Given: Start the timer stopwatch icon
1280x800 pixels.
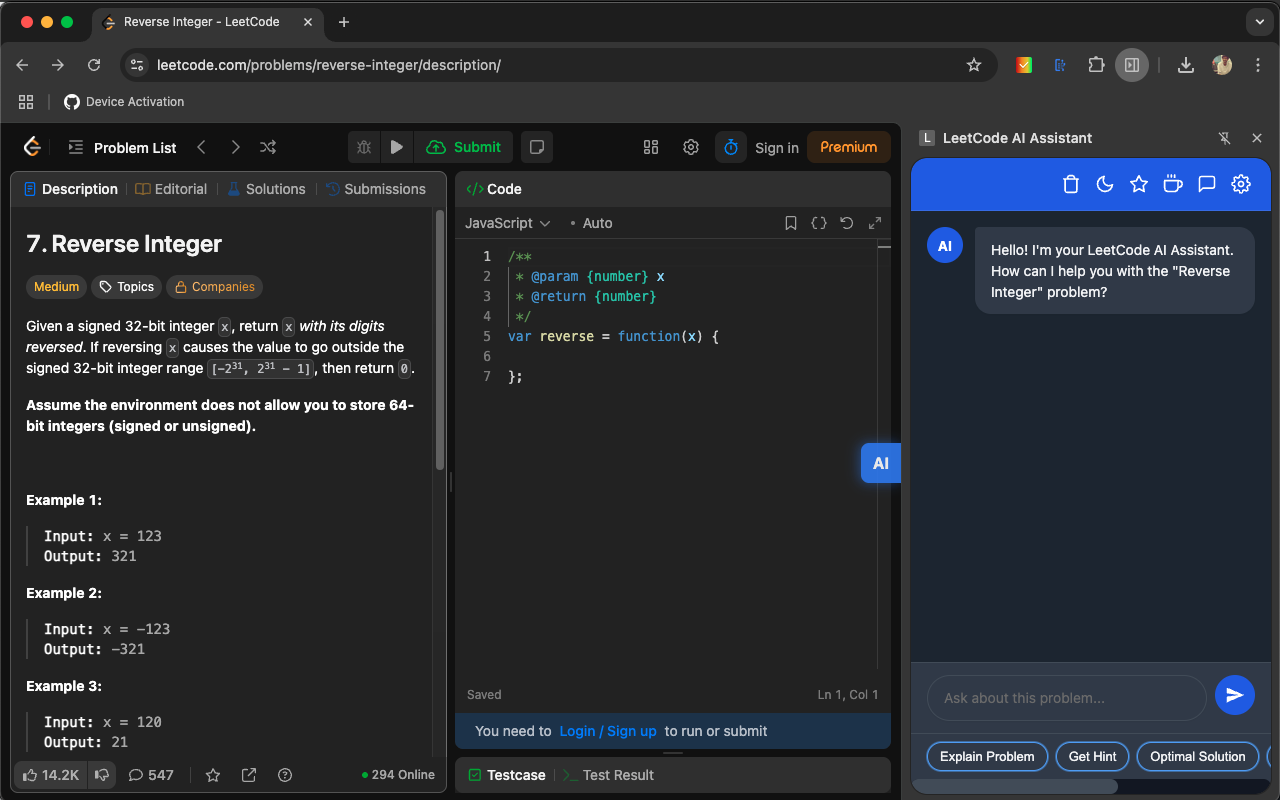Looking at the screenshot, I should (731, 147).
